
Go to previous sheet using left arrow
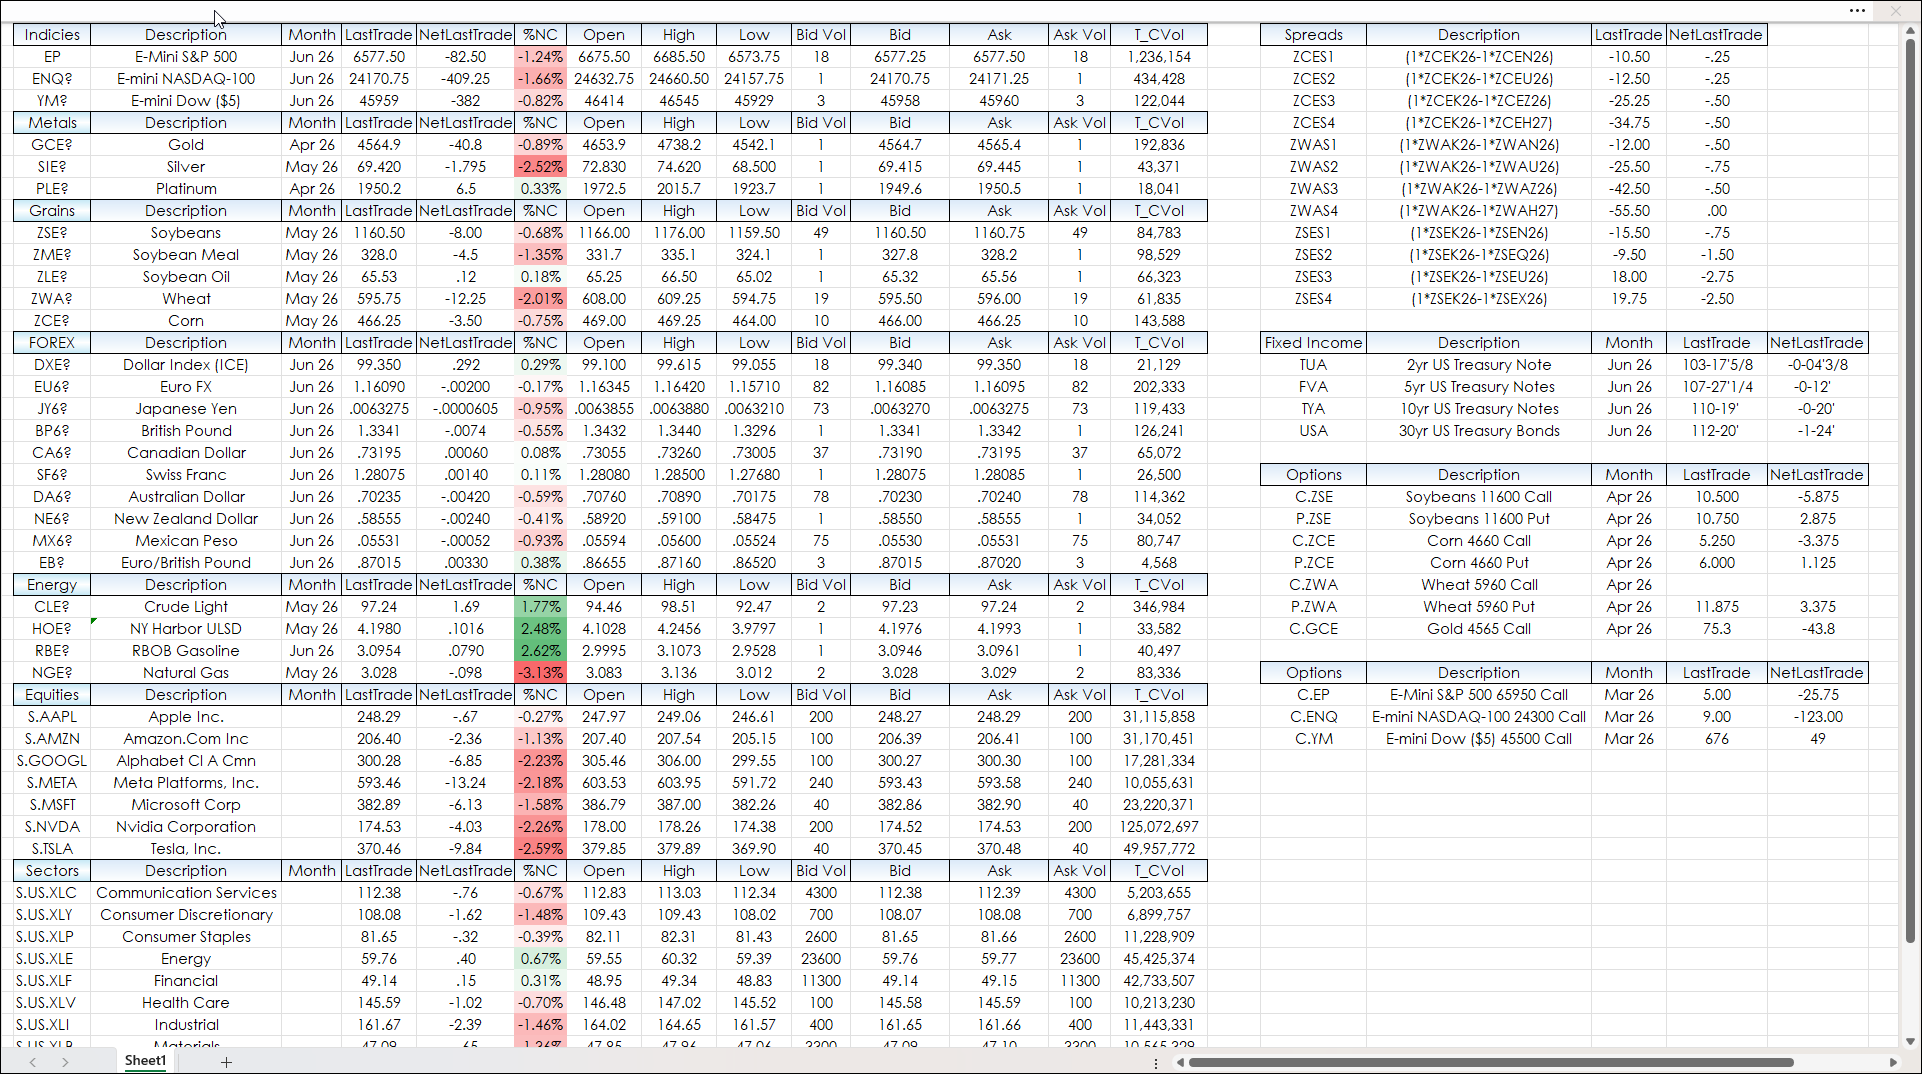point(33,1062)
